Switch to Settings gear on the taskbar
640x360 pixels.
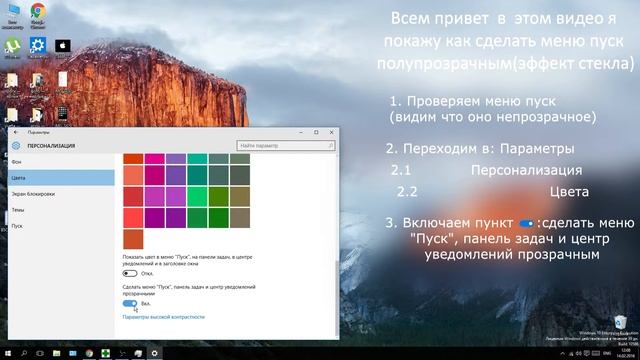click(x=155, y=353)
